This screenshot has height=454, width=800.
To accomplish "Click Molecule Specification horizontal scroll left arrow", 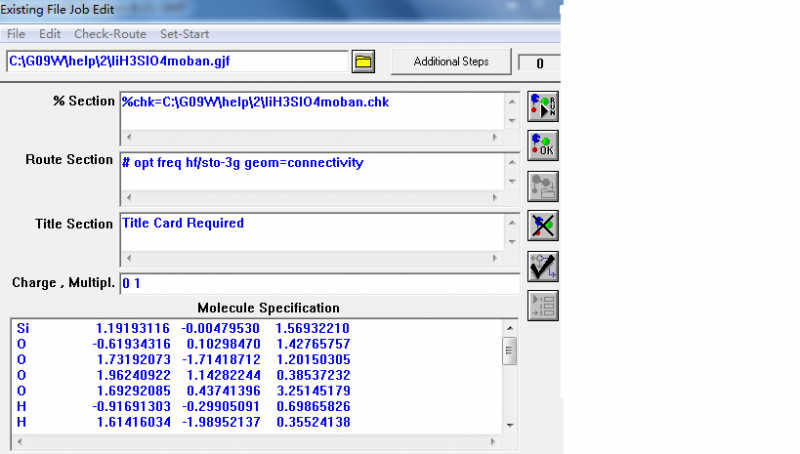I will coord(19,442).
